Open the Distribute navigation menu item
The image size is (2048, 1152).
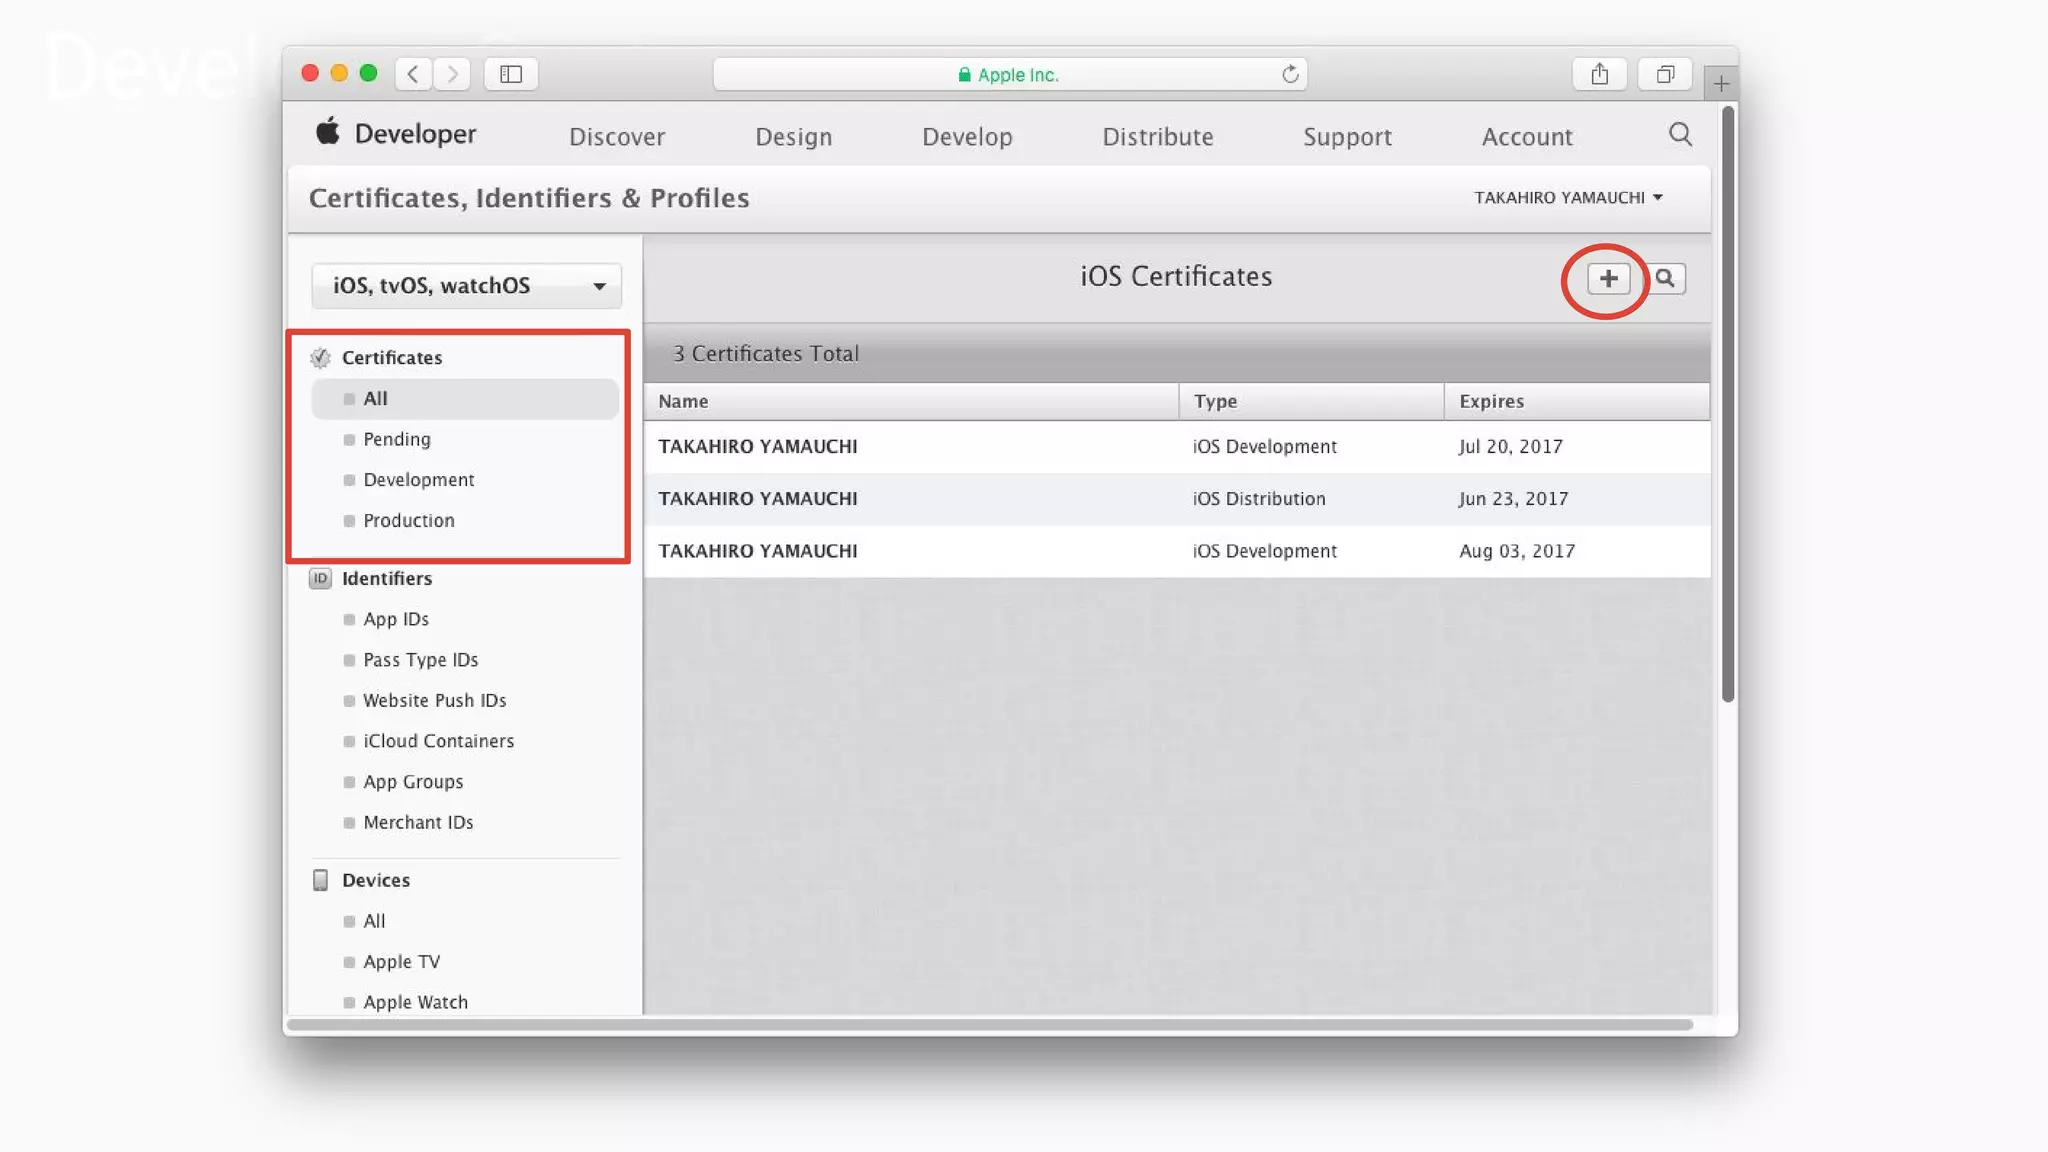[1157, 137]
